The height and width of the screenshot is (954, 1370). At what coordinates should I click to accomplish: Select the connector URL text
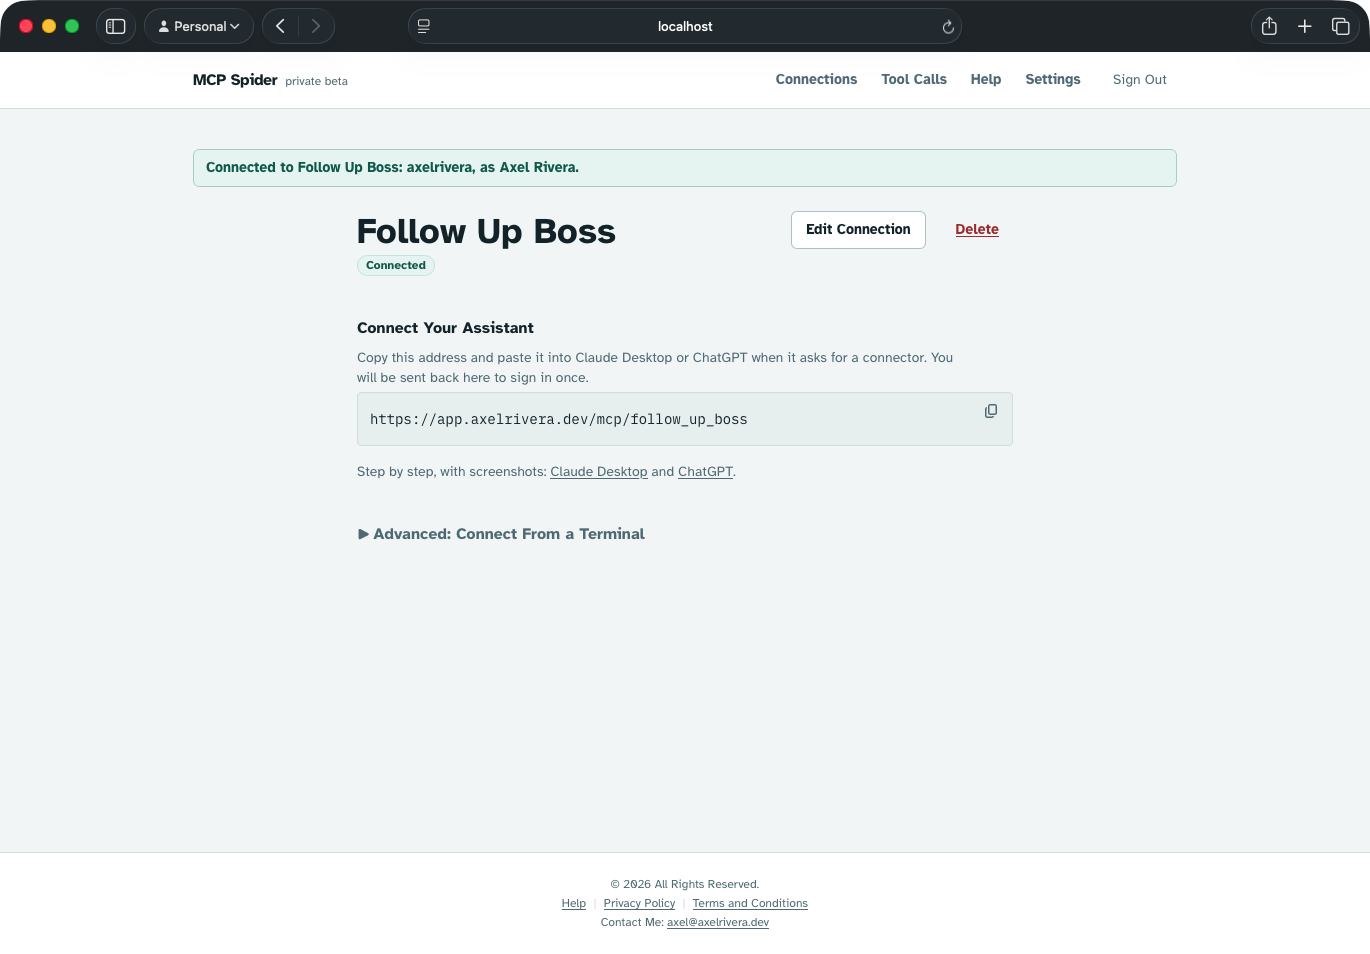[559, 420]
